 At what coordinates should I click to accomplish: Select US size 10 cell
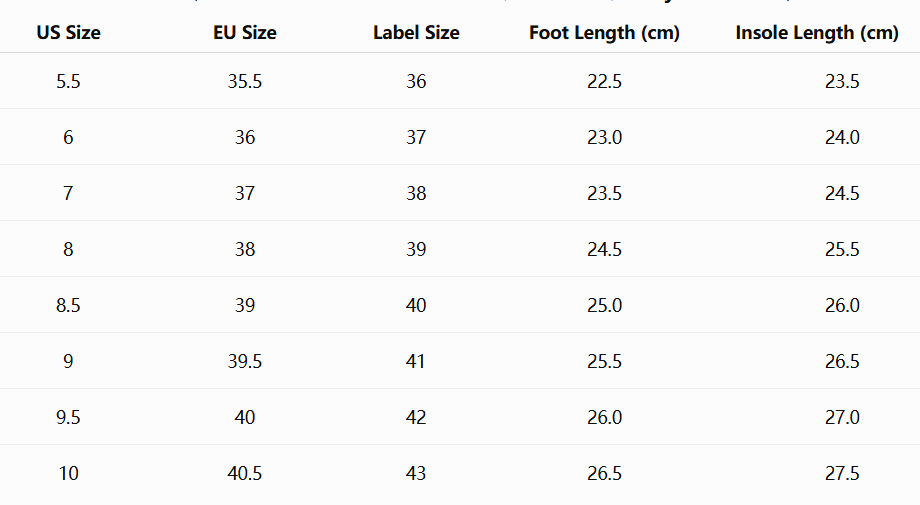click(x=68, y=473)
